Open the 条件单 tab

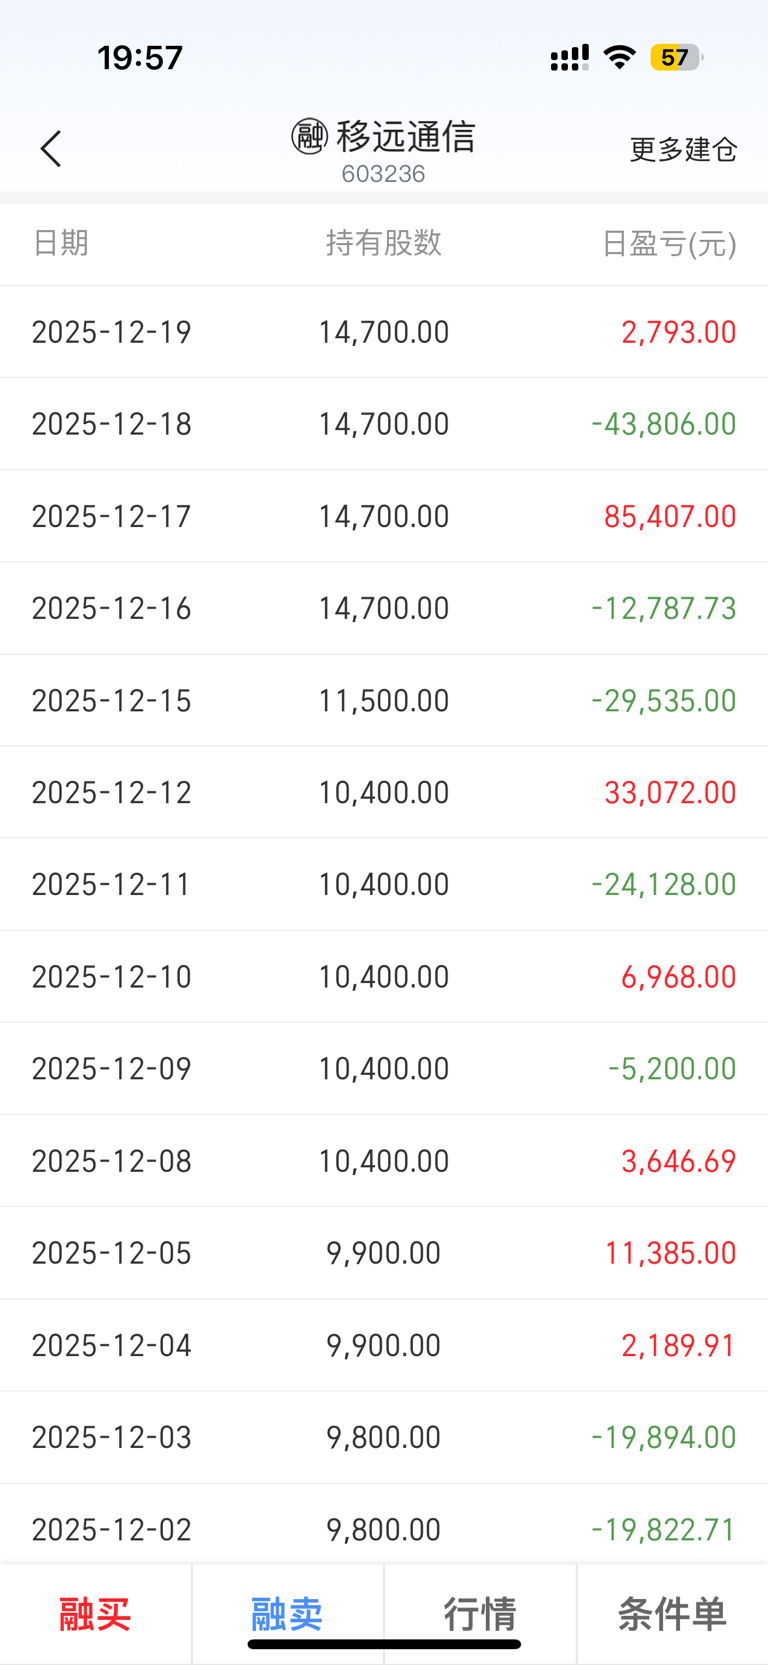point(672,1613)
